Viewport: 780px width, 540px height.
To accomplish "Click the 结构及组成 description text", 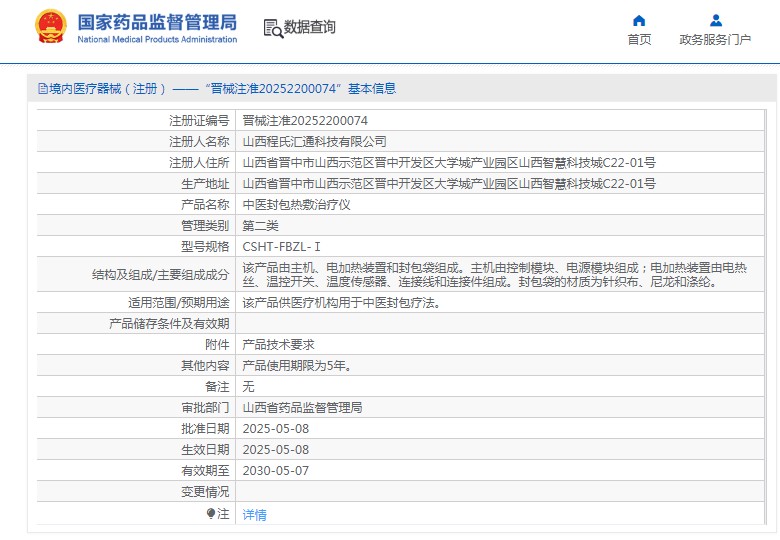I will (x=494, y=274).
